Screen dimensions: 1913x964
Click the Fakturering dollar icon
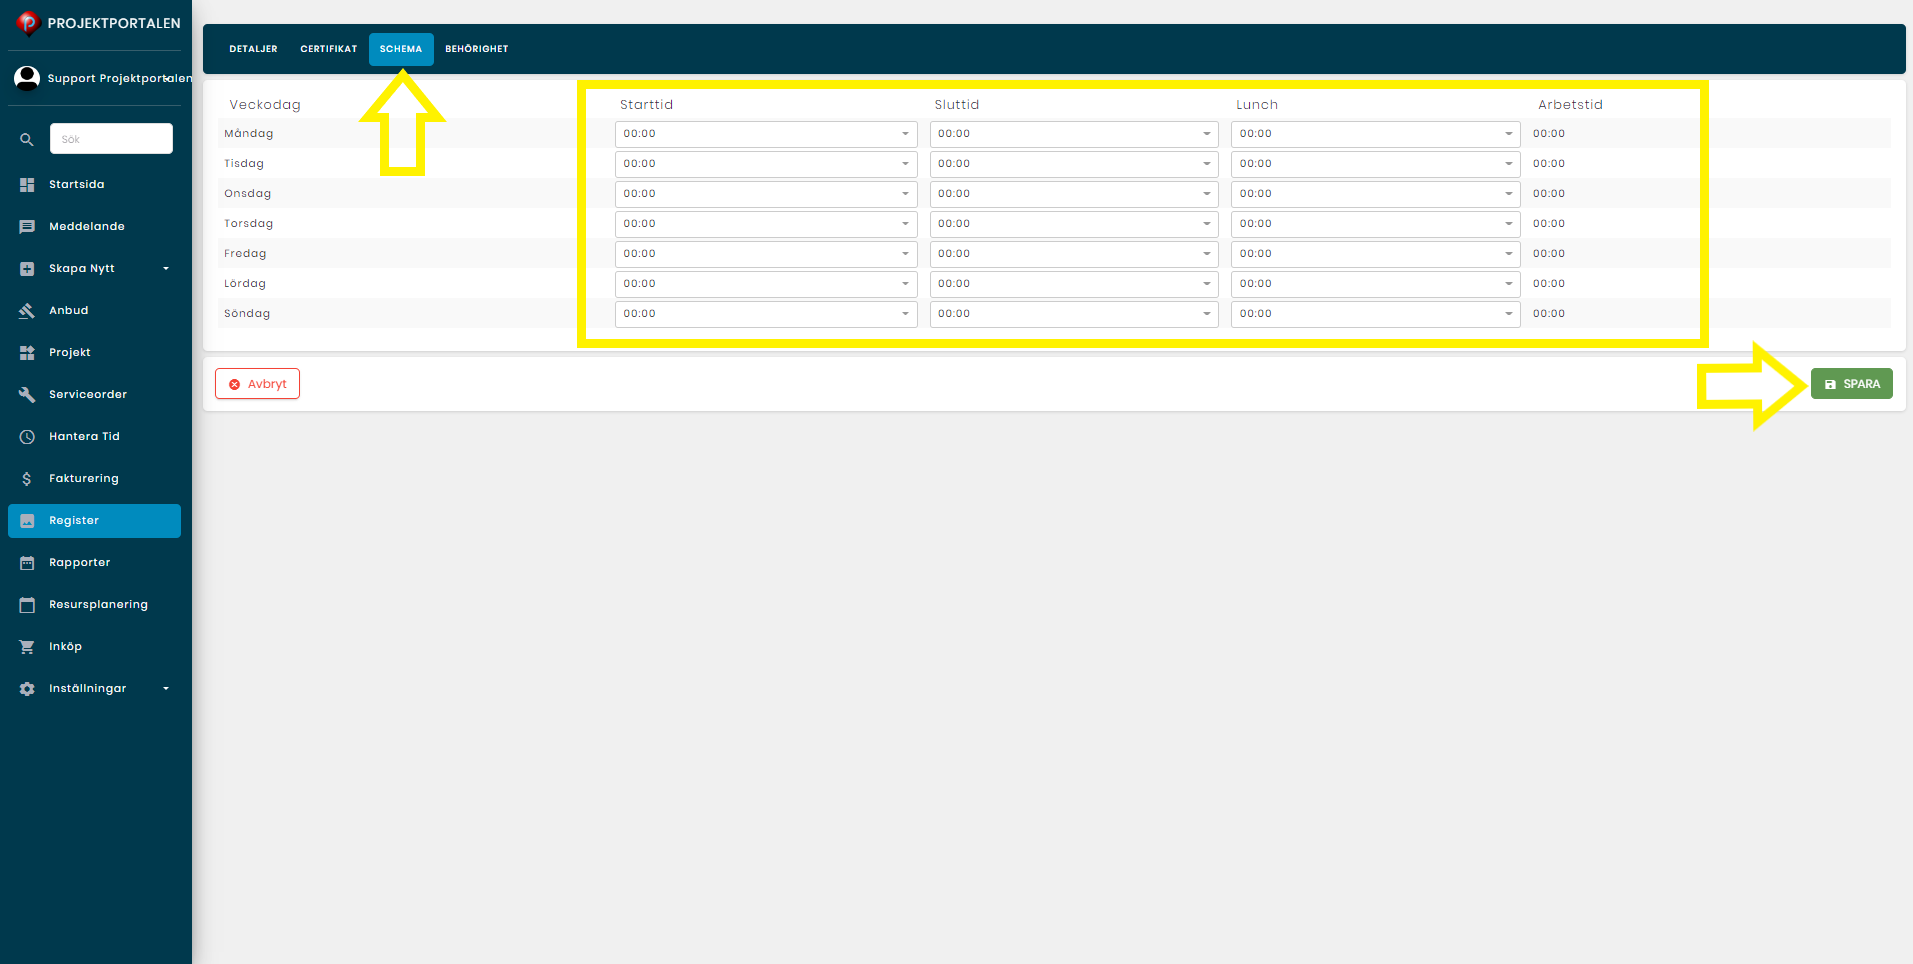pos(27,479)
